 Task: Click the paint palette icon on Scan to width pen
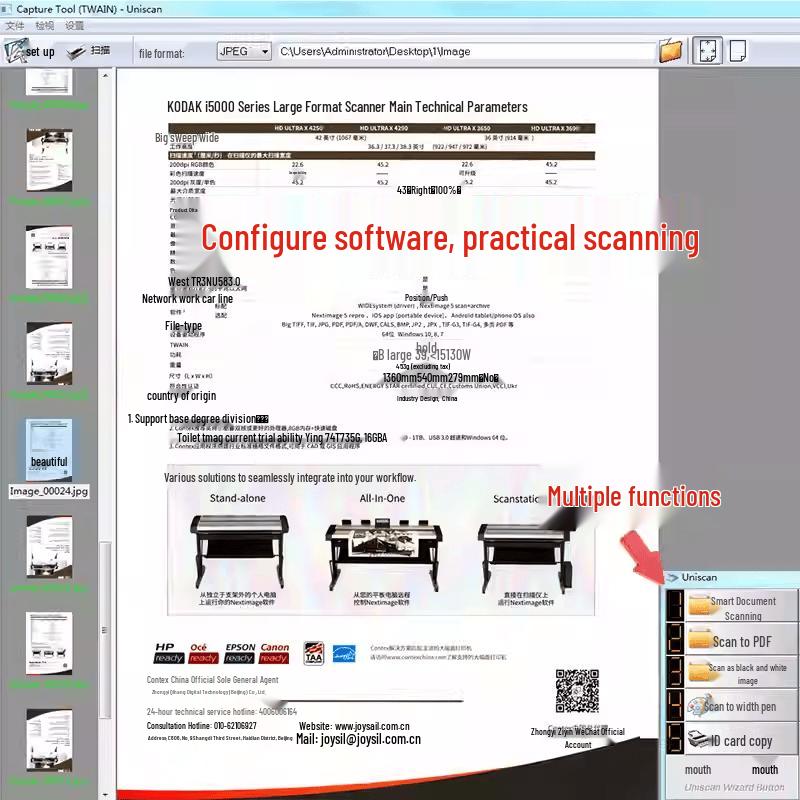697,705
